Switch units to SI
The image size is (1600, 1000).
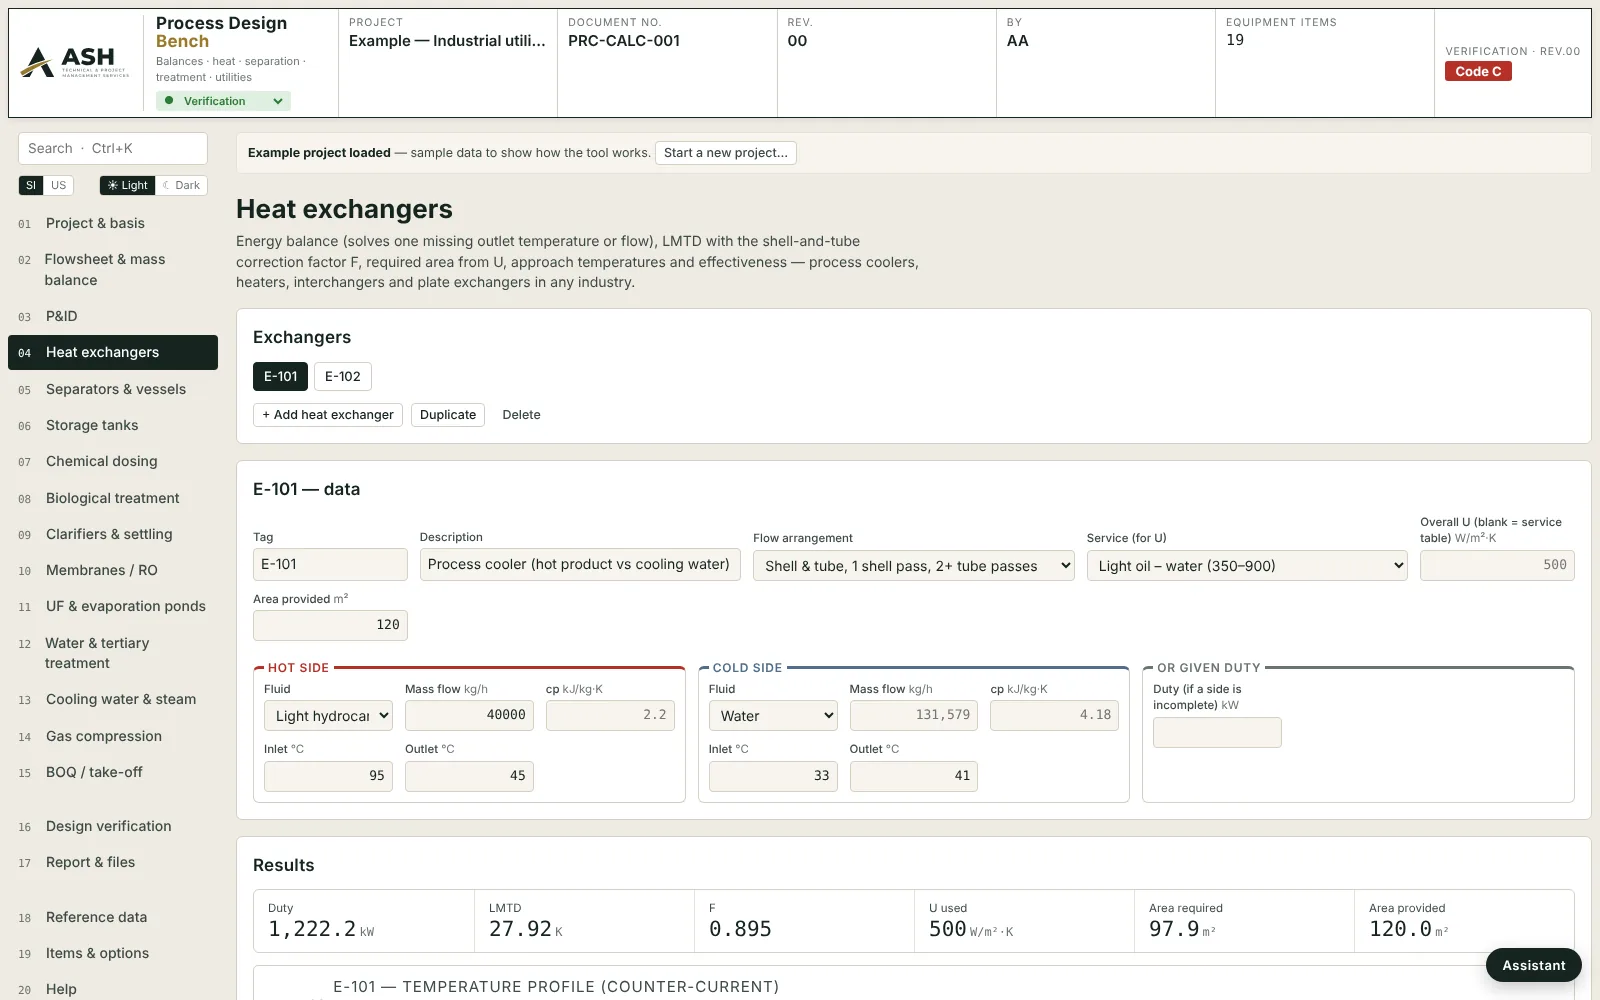pos(31,185)
